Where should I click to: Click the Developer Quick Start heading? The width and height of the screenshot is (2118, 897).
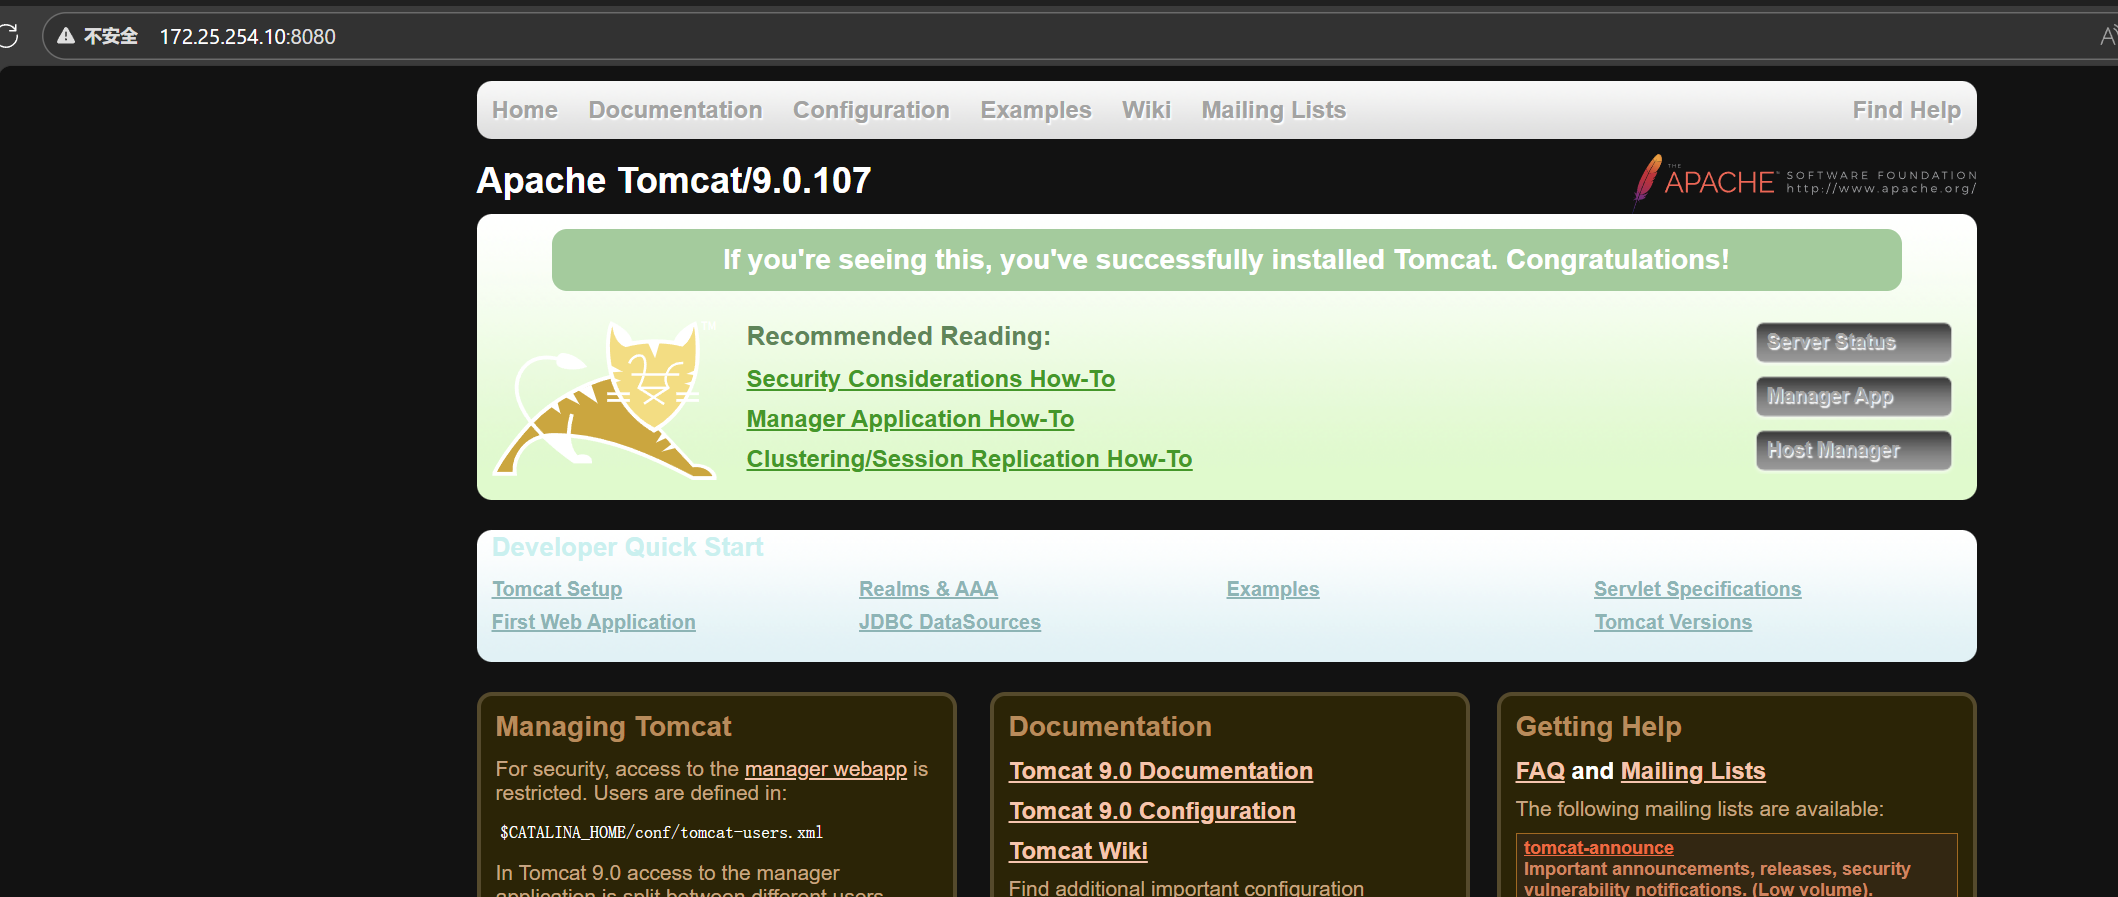coord(627,547)
